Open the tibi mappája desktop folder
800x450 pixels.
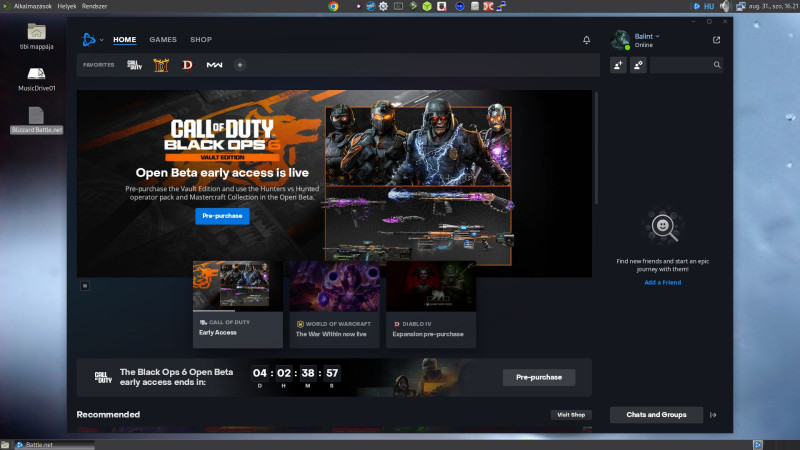pyautogui.click(x=36, y=37)
